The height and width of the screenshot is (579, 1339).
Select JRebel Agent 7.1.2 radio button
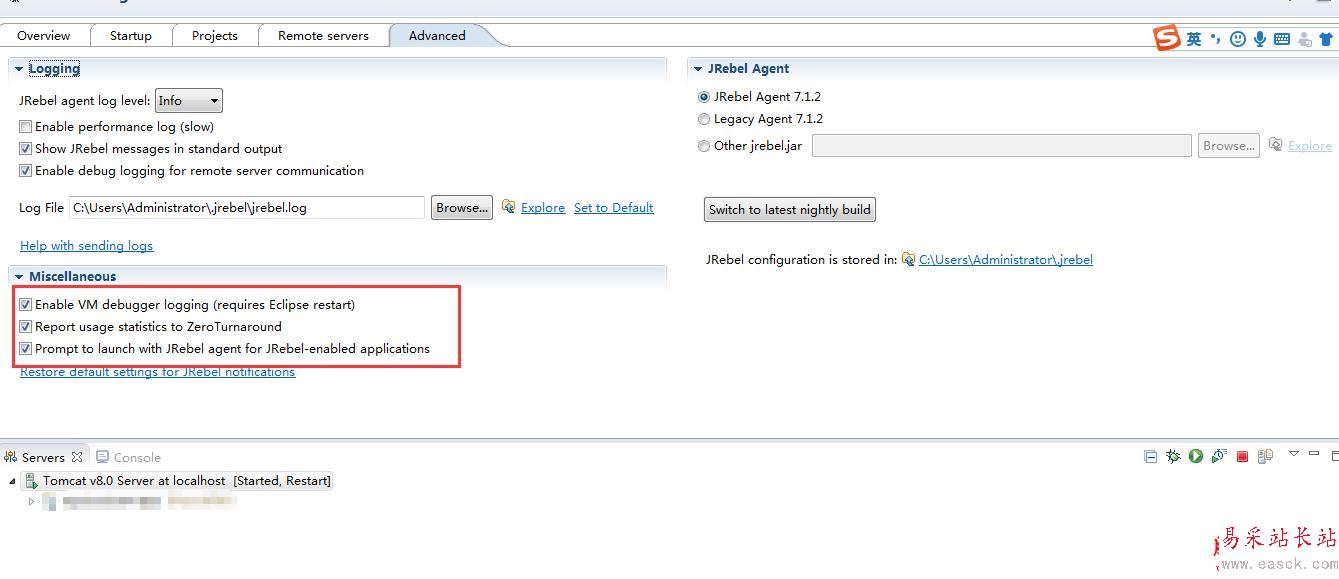click(x=704, y=97)
